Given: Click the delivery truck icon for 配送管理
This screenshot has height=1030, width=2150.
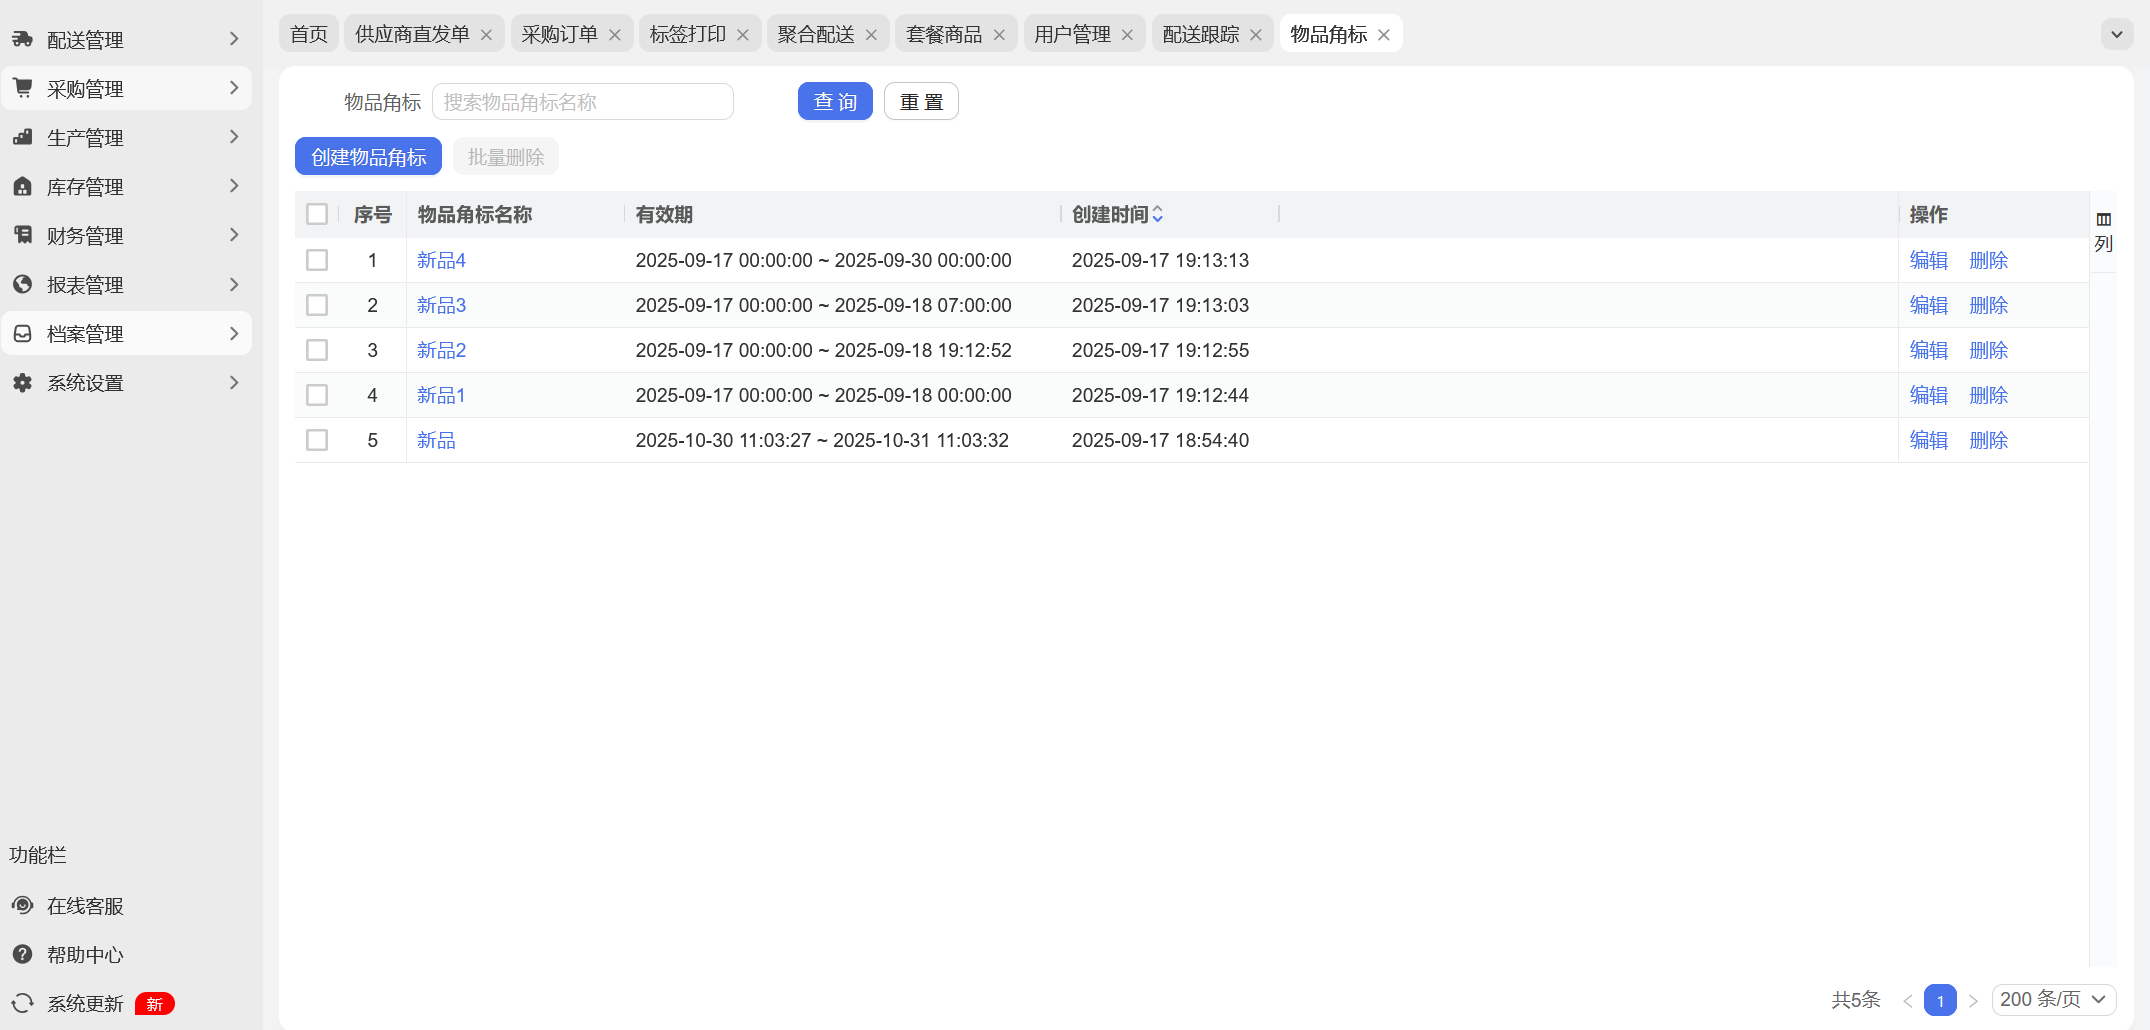Looking at the screenshot, I should click(22, 40).
